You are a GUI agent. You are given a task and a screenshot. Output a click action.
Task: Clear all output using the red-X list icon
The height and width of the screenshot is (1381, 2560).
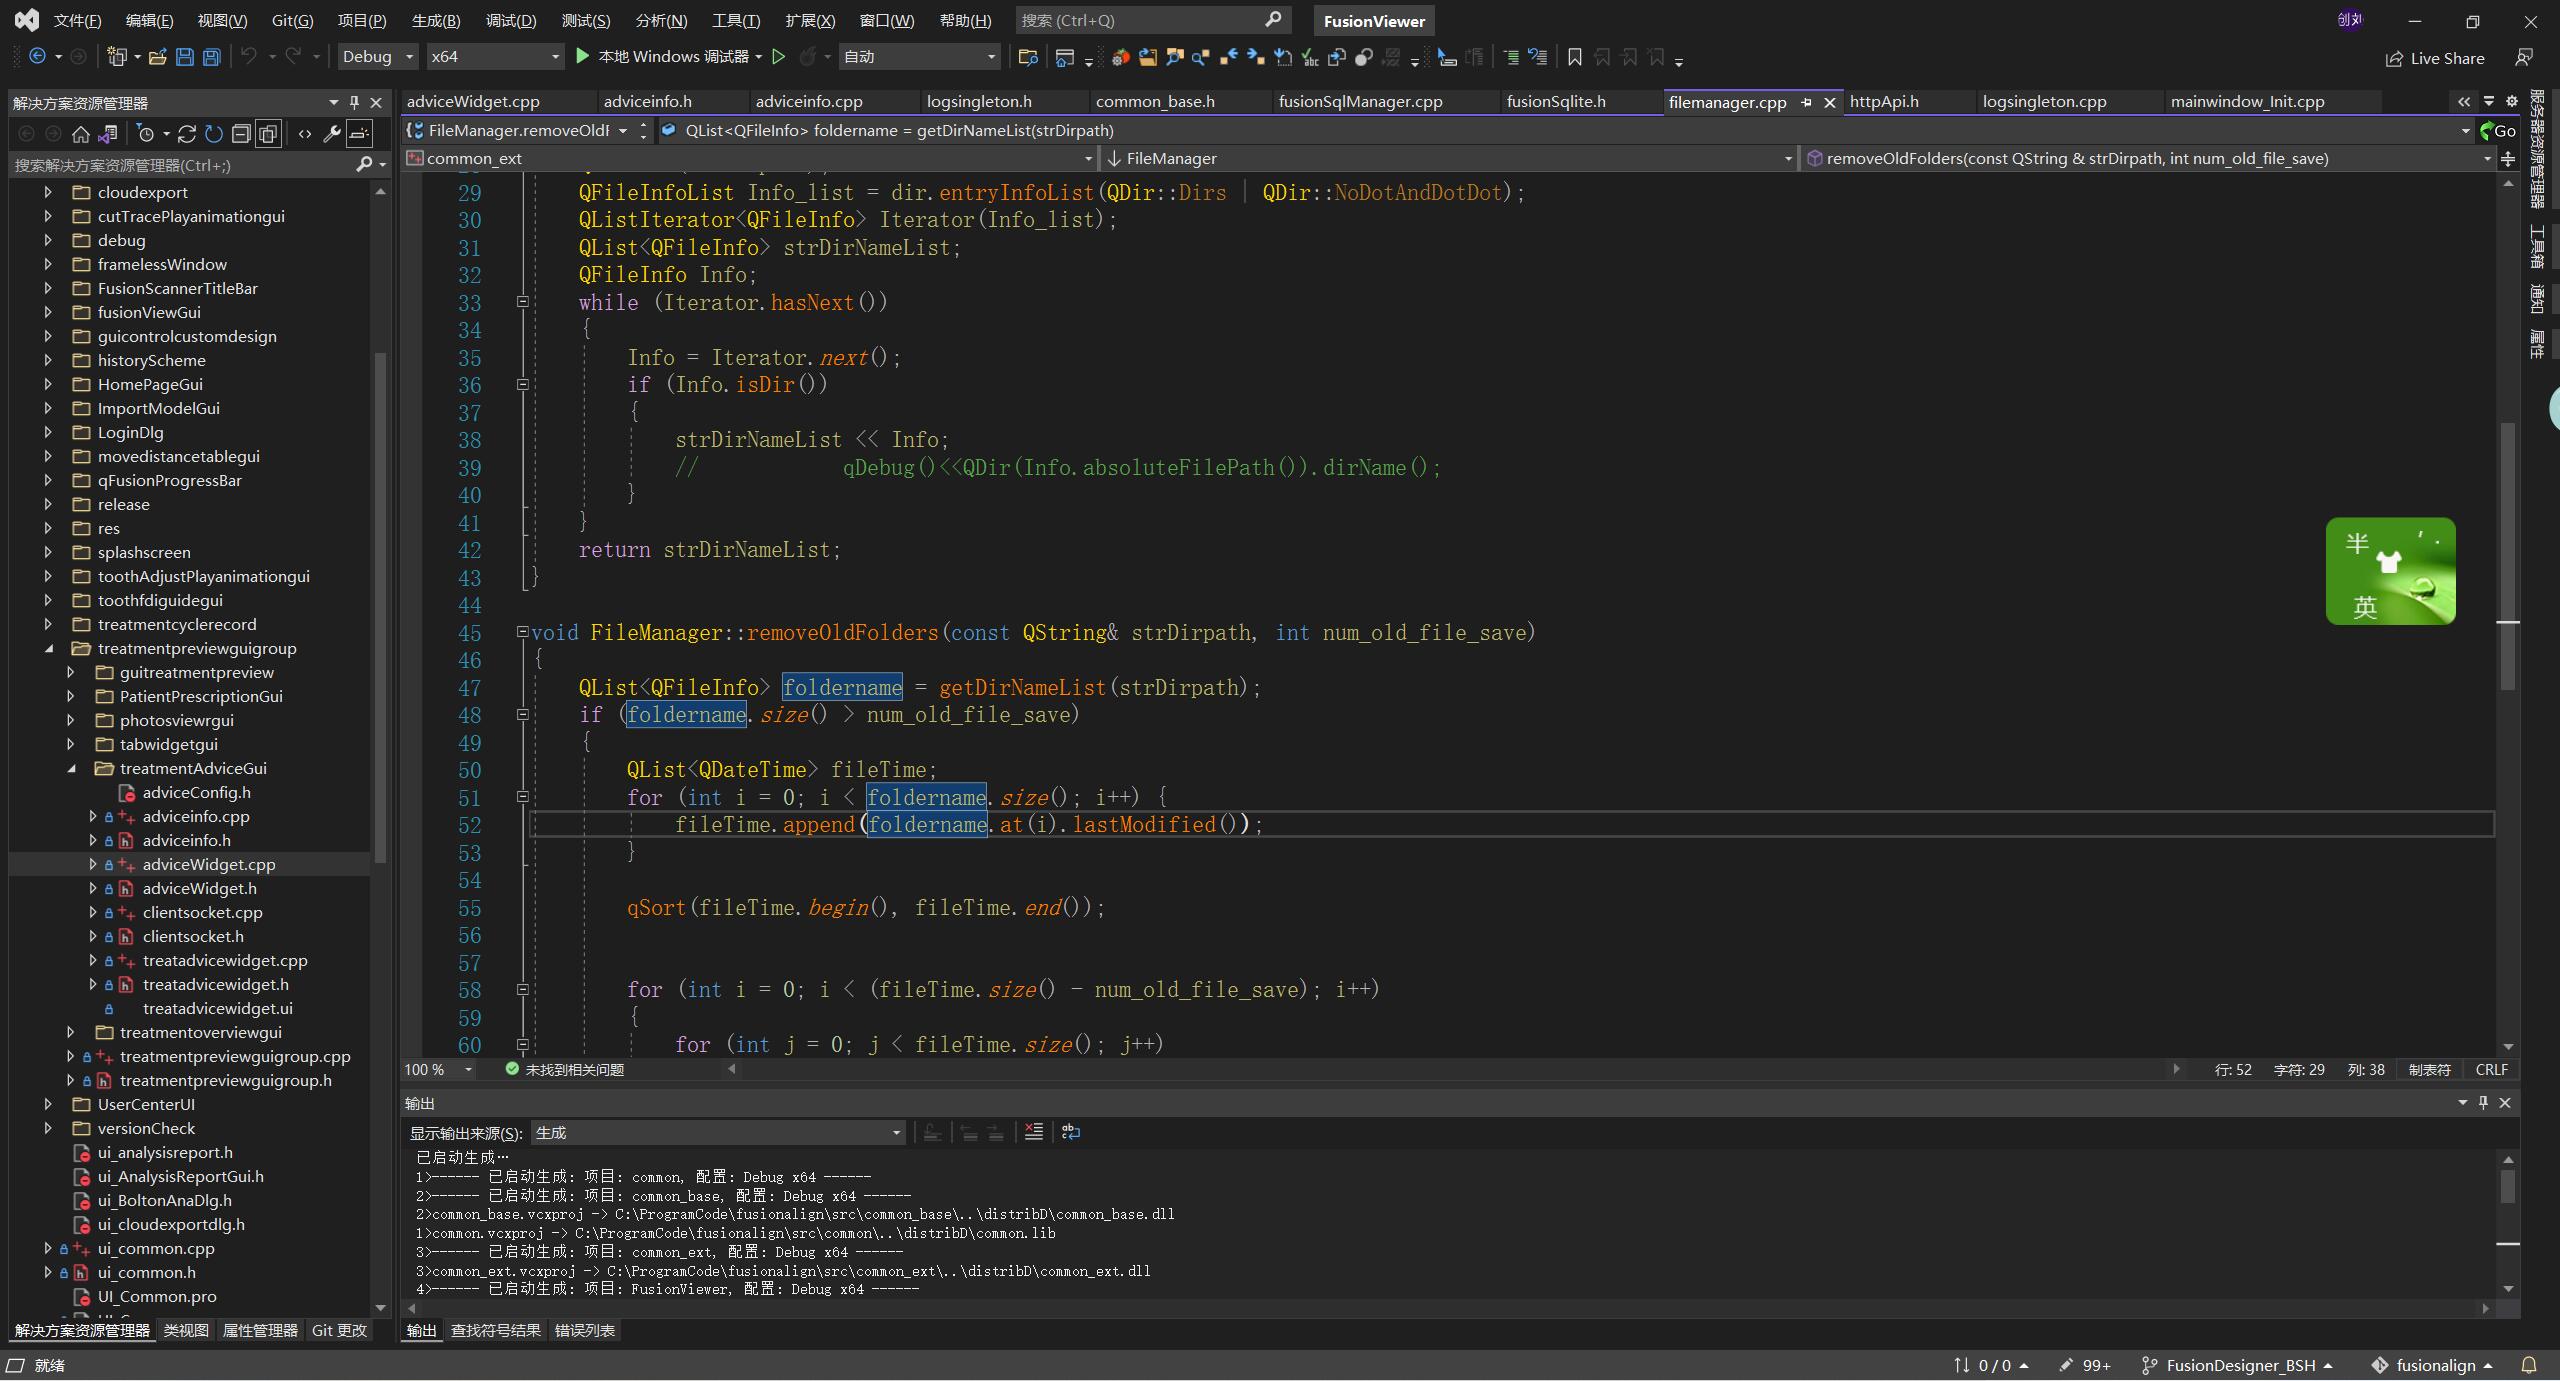[1034, 1132]
